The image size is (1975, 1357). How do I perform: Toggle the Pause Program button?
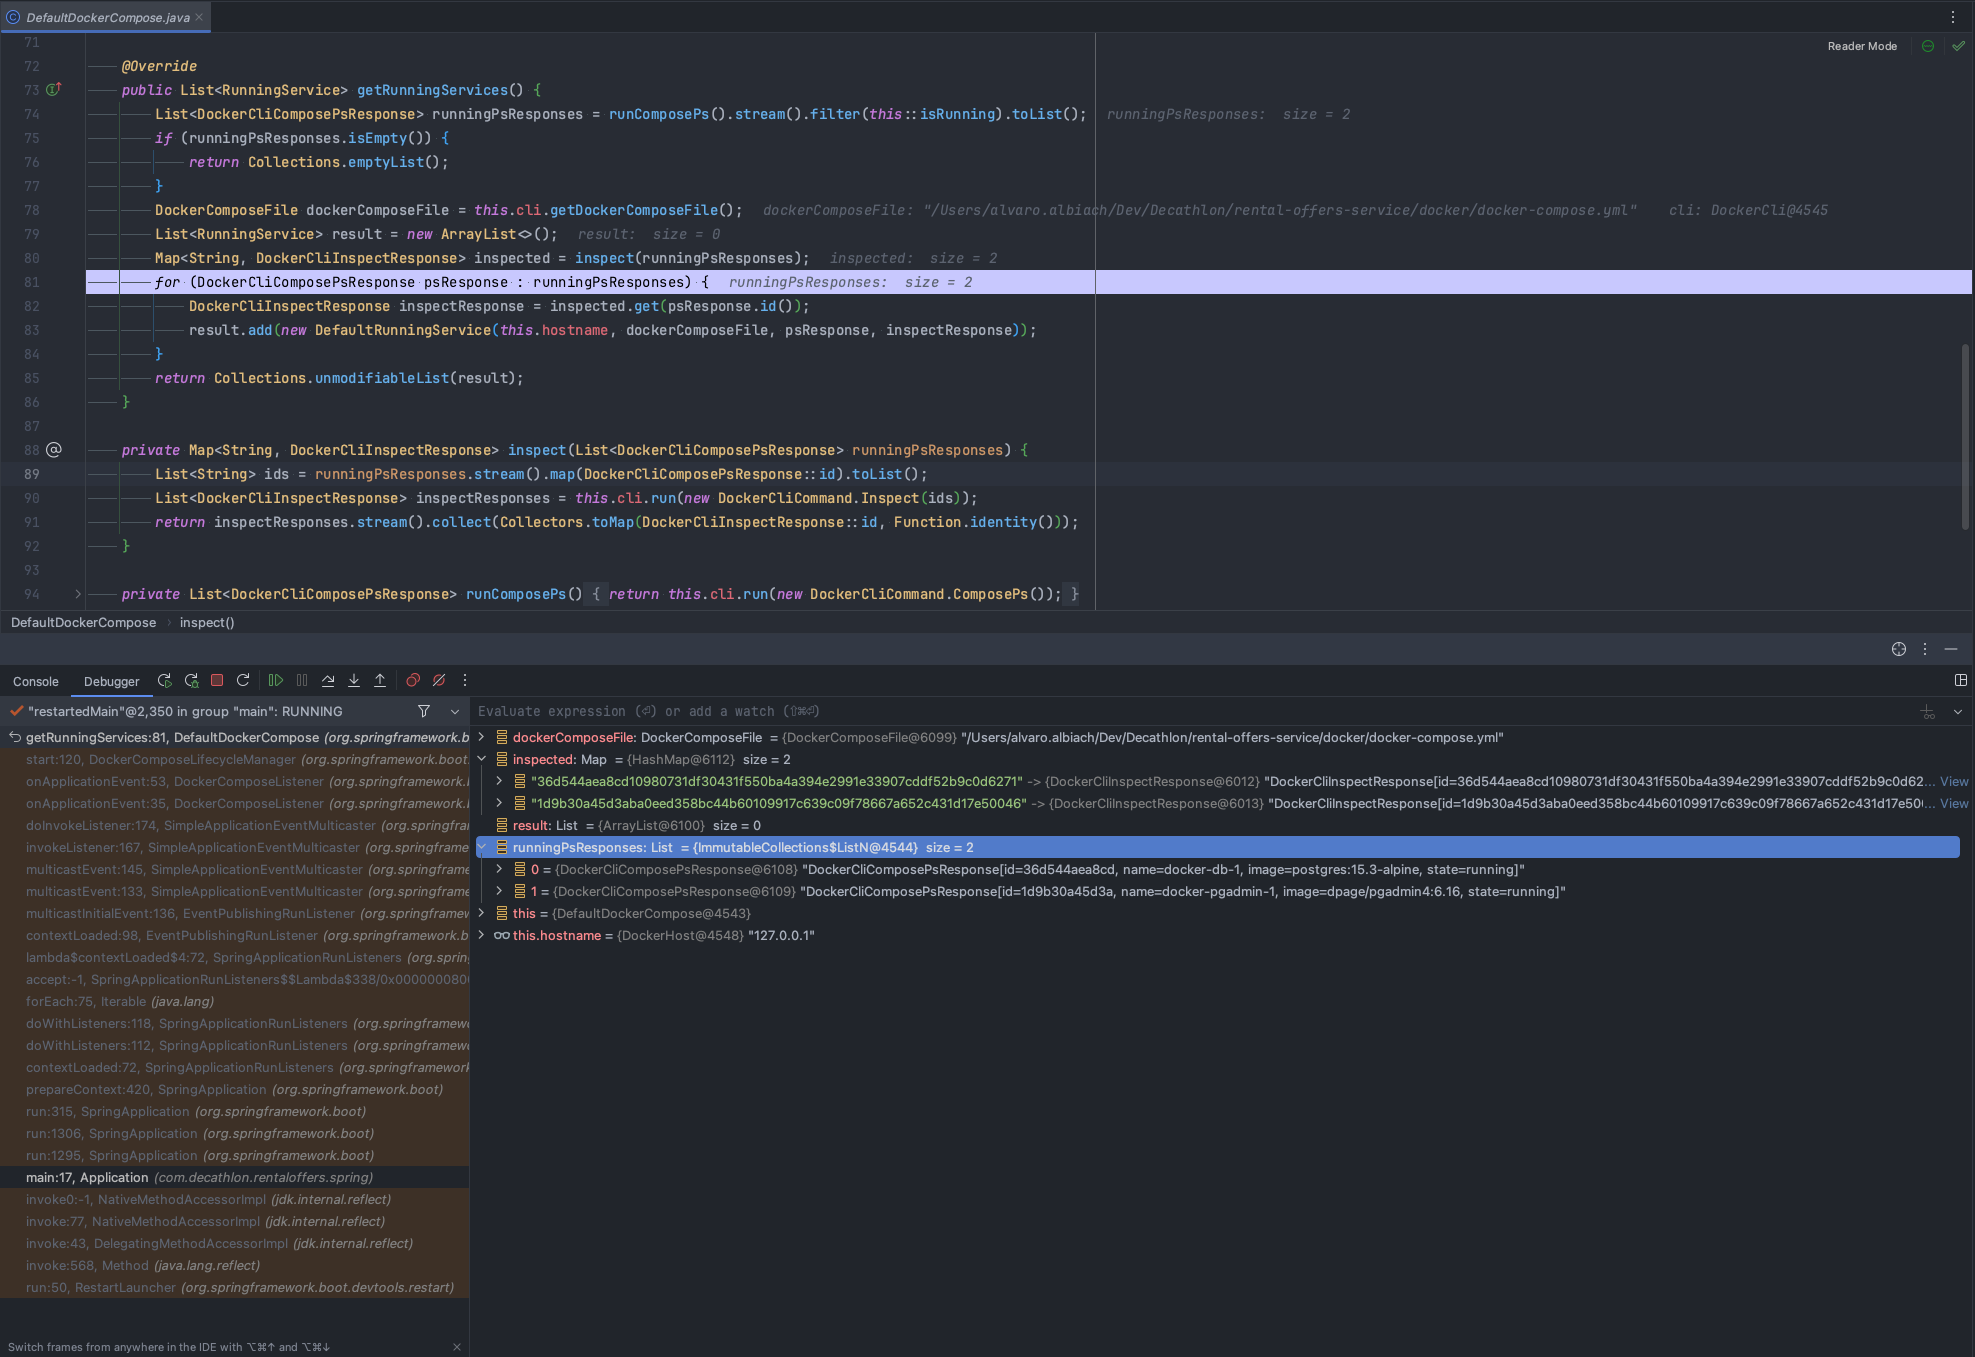302,680
